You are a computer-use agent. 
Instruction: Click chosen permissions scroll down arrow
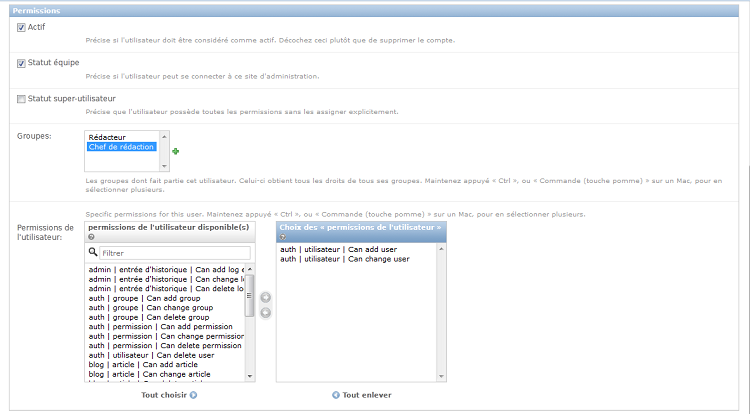[x=441, y=376]
